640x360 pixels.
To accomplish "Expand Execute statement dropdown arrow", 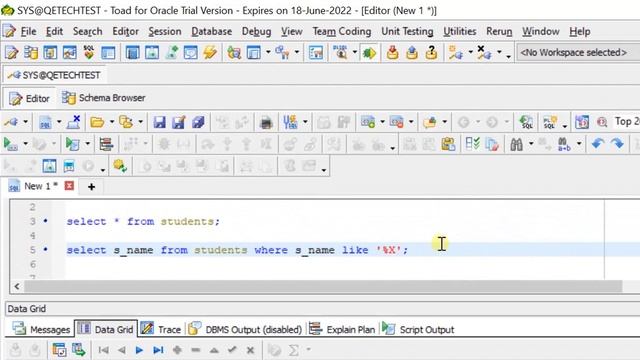I will tap(25, 143).
